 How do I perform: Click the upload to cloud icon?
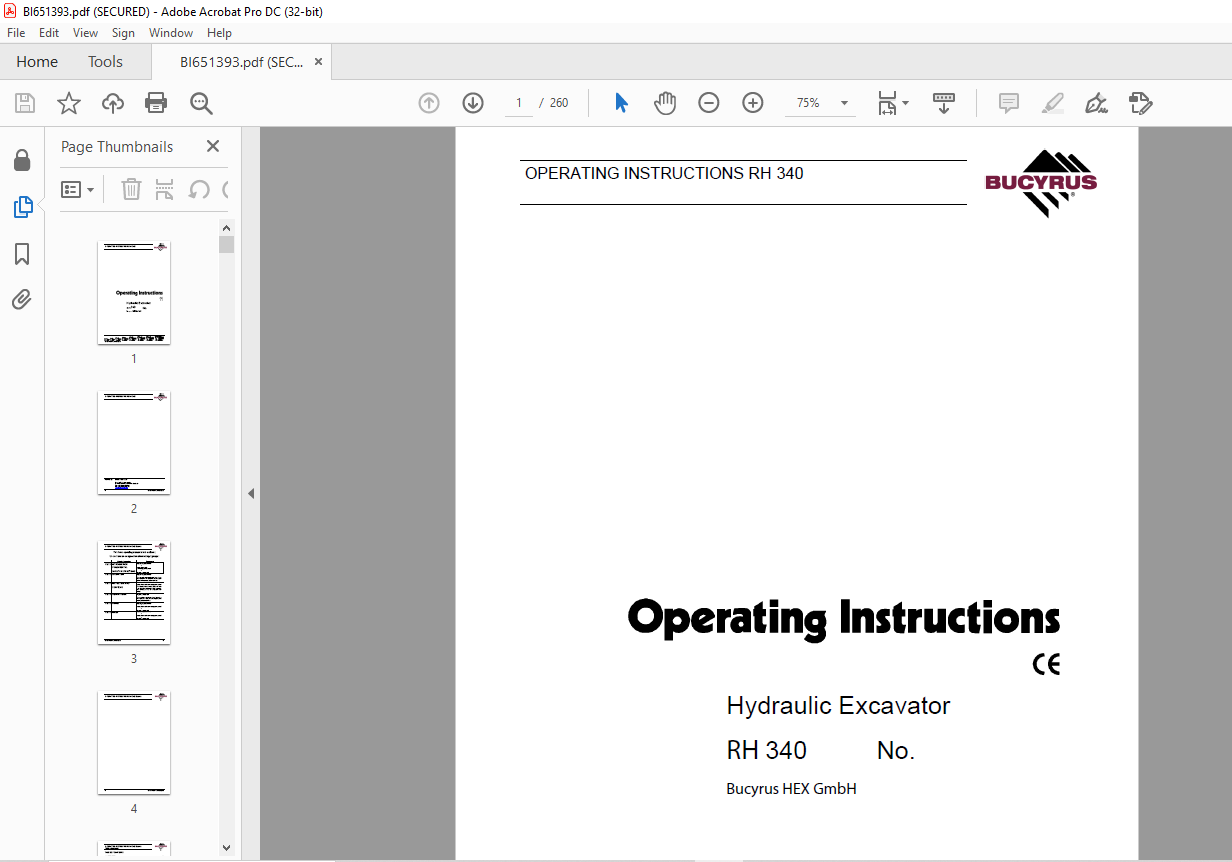113,103
